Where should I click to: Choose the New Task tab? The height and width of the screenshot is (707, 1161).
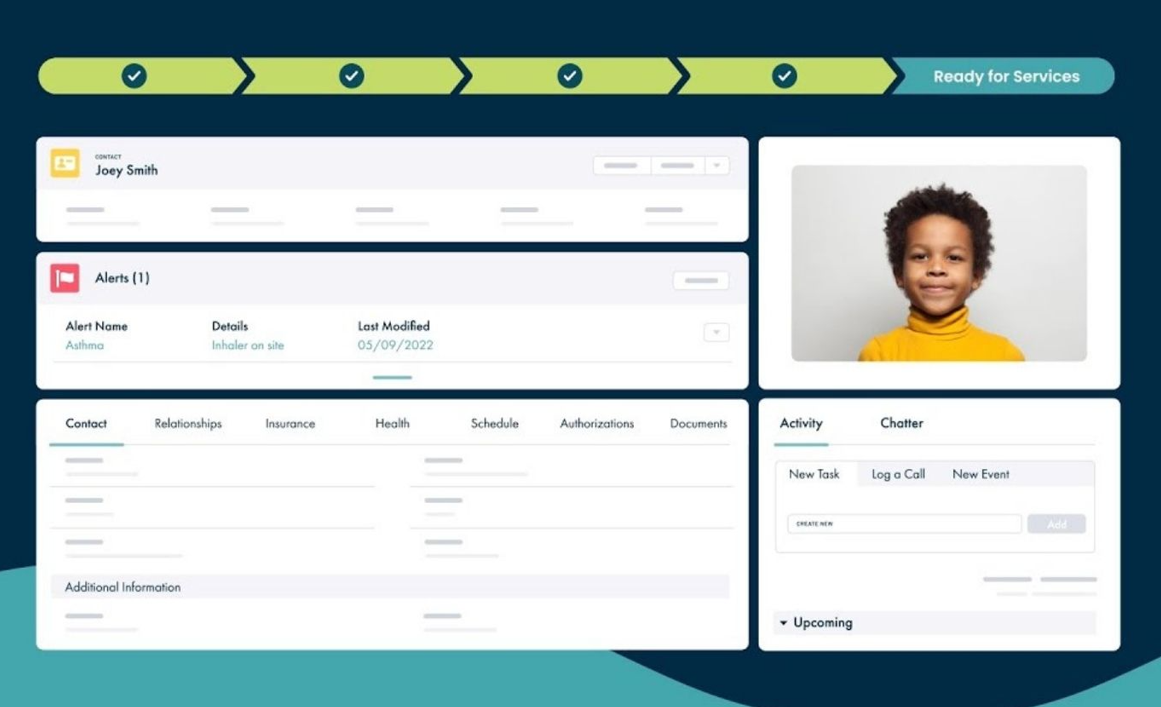pos(814,474)
